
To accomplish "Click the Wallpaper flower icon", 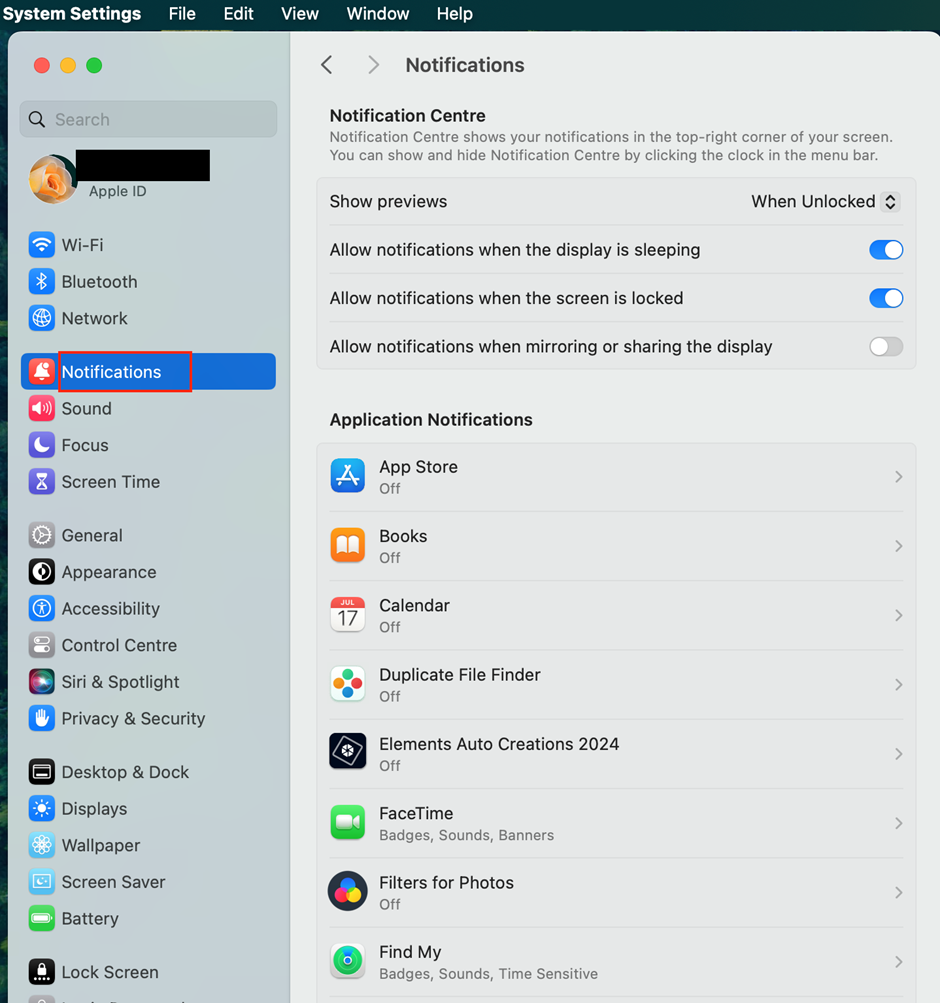I will [42, 845].
